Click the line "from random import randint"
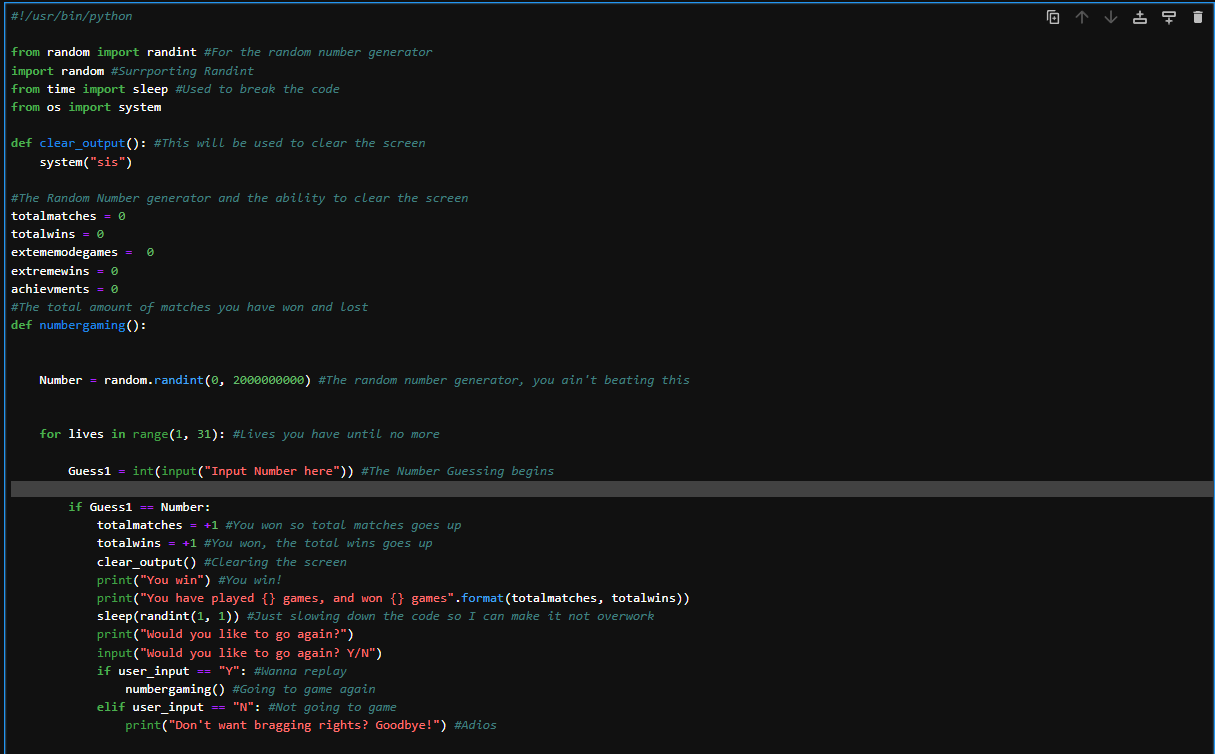The height and width of the screenshot is (754, 1215). [x=104, y=52]
